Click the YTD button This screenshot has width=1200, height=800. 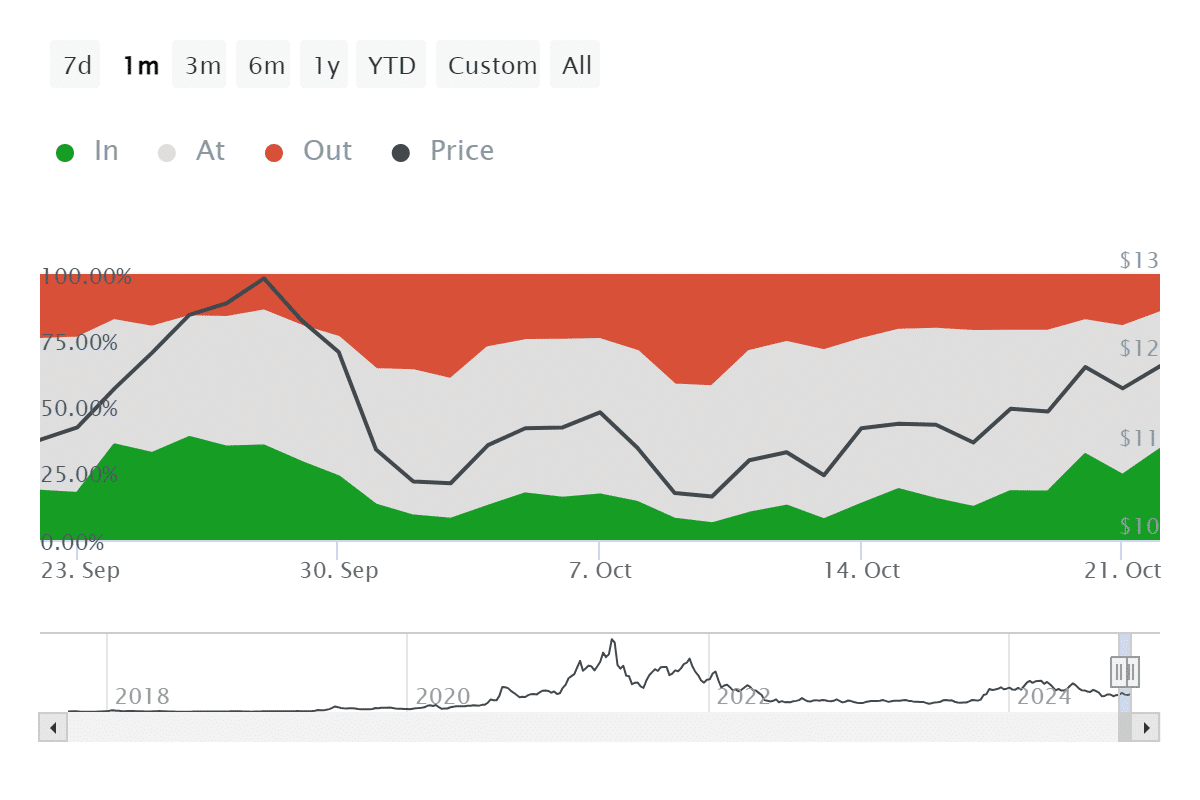(391, 64)
